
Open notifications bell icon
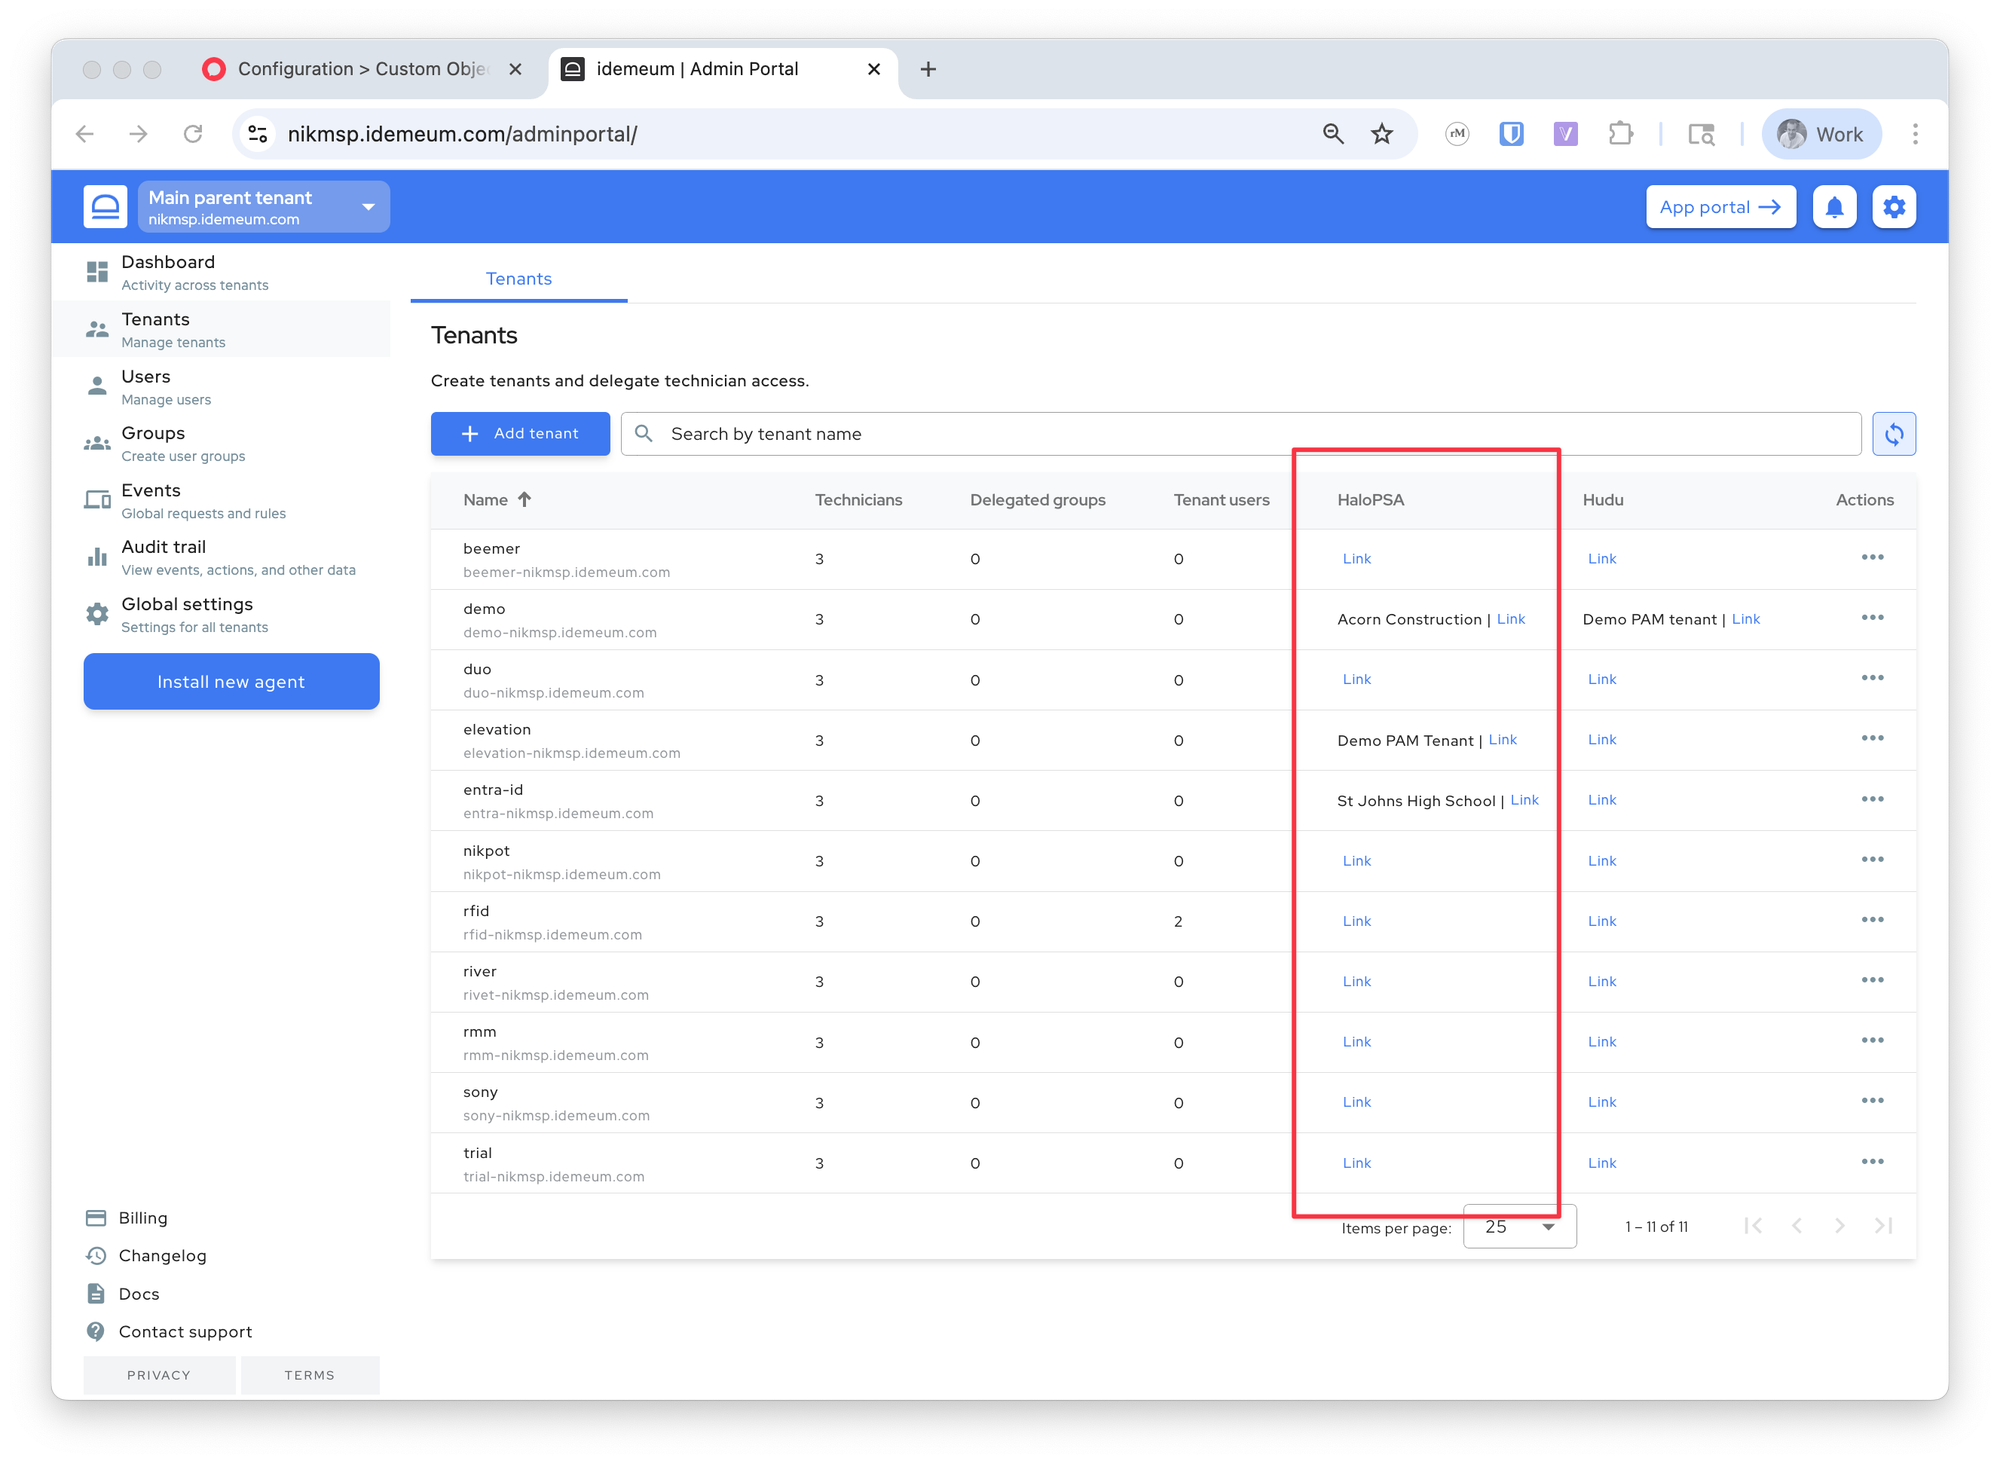1834,207
